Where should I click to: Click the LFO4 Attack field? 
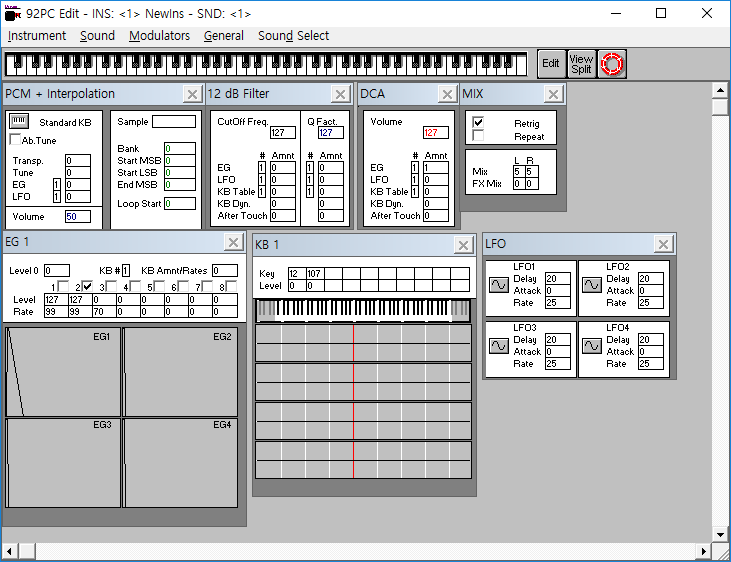click(651, 352)
